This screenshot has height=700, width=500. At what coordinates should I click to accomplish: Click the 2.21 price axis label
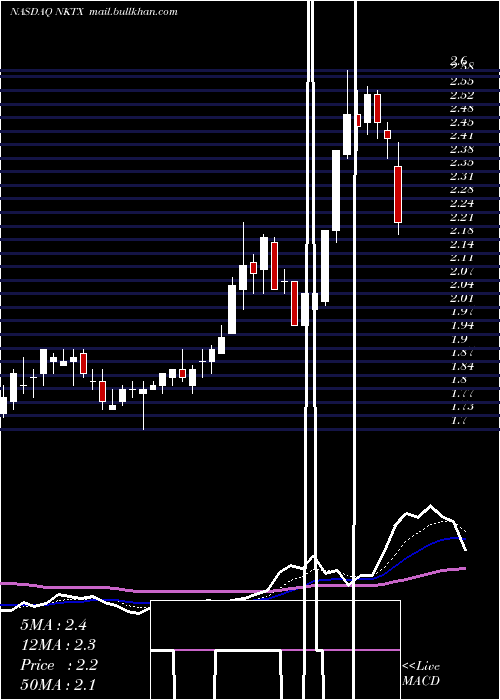462,217
